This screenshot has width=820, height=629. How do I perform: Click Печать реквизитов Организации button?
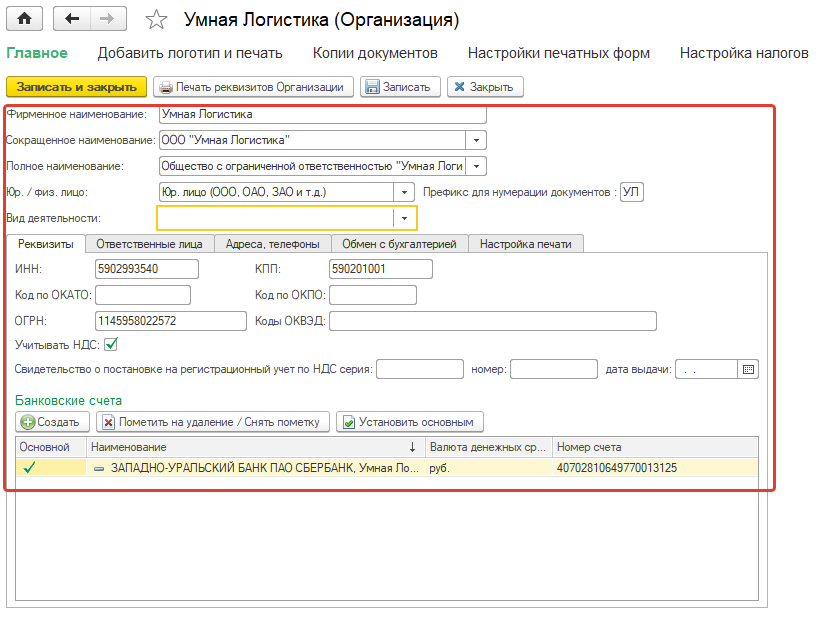tap(253, 87)
